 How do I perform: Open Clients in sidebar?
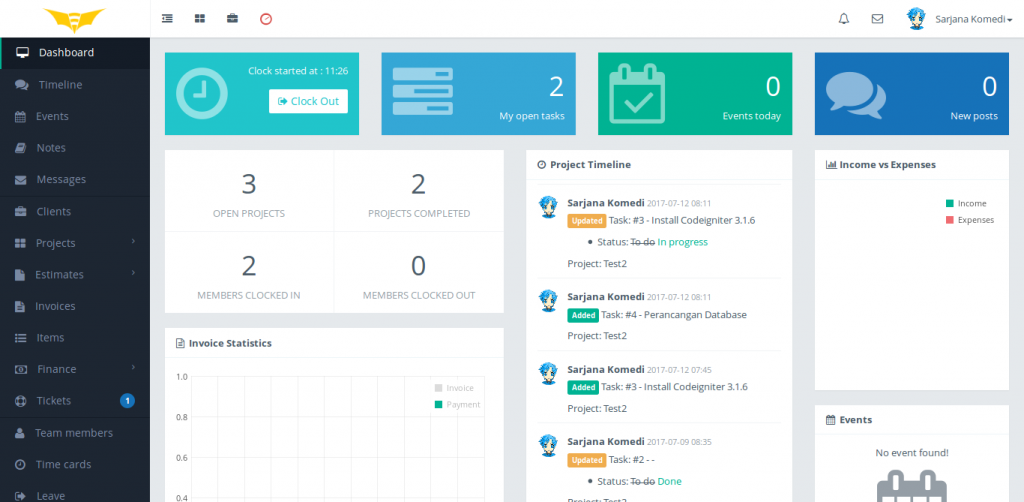pyautogui.click(x=75, y=212)
